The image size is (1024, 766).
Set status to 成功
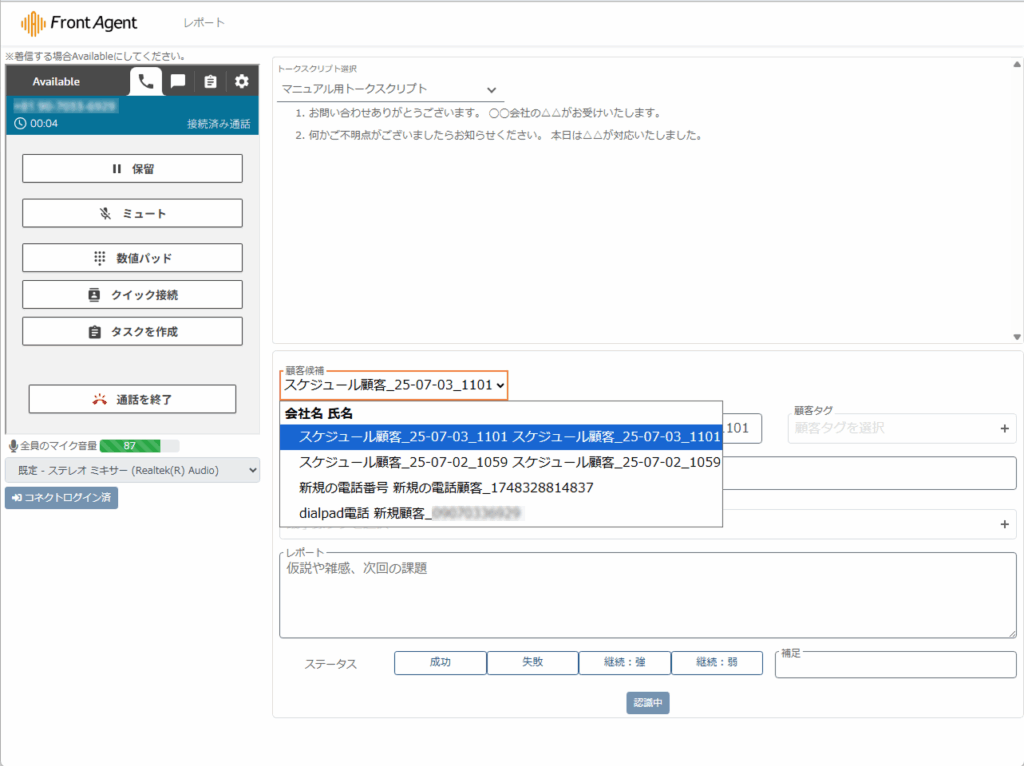(x=440, y=662)
